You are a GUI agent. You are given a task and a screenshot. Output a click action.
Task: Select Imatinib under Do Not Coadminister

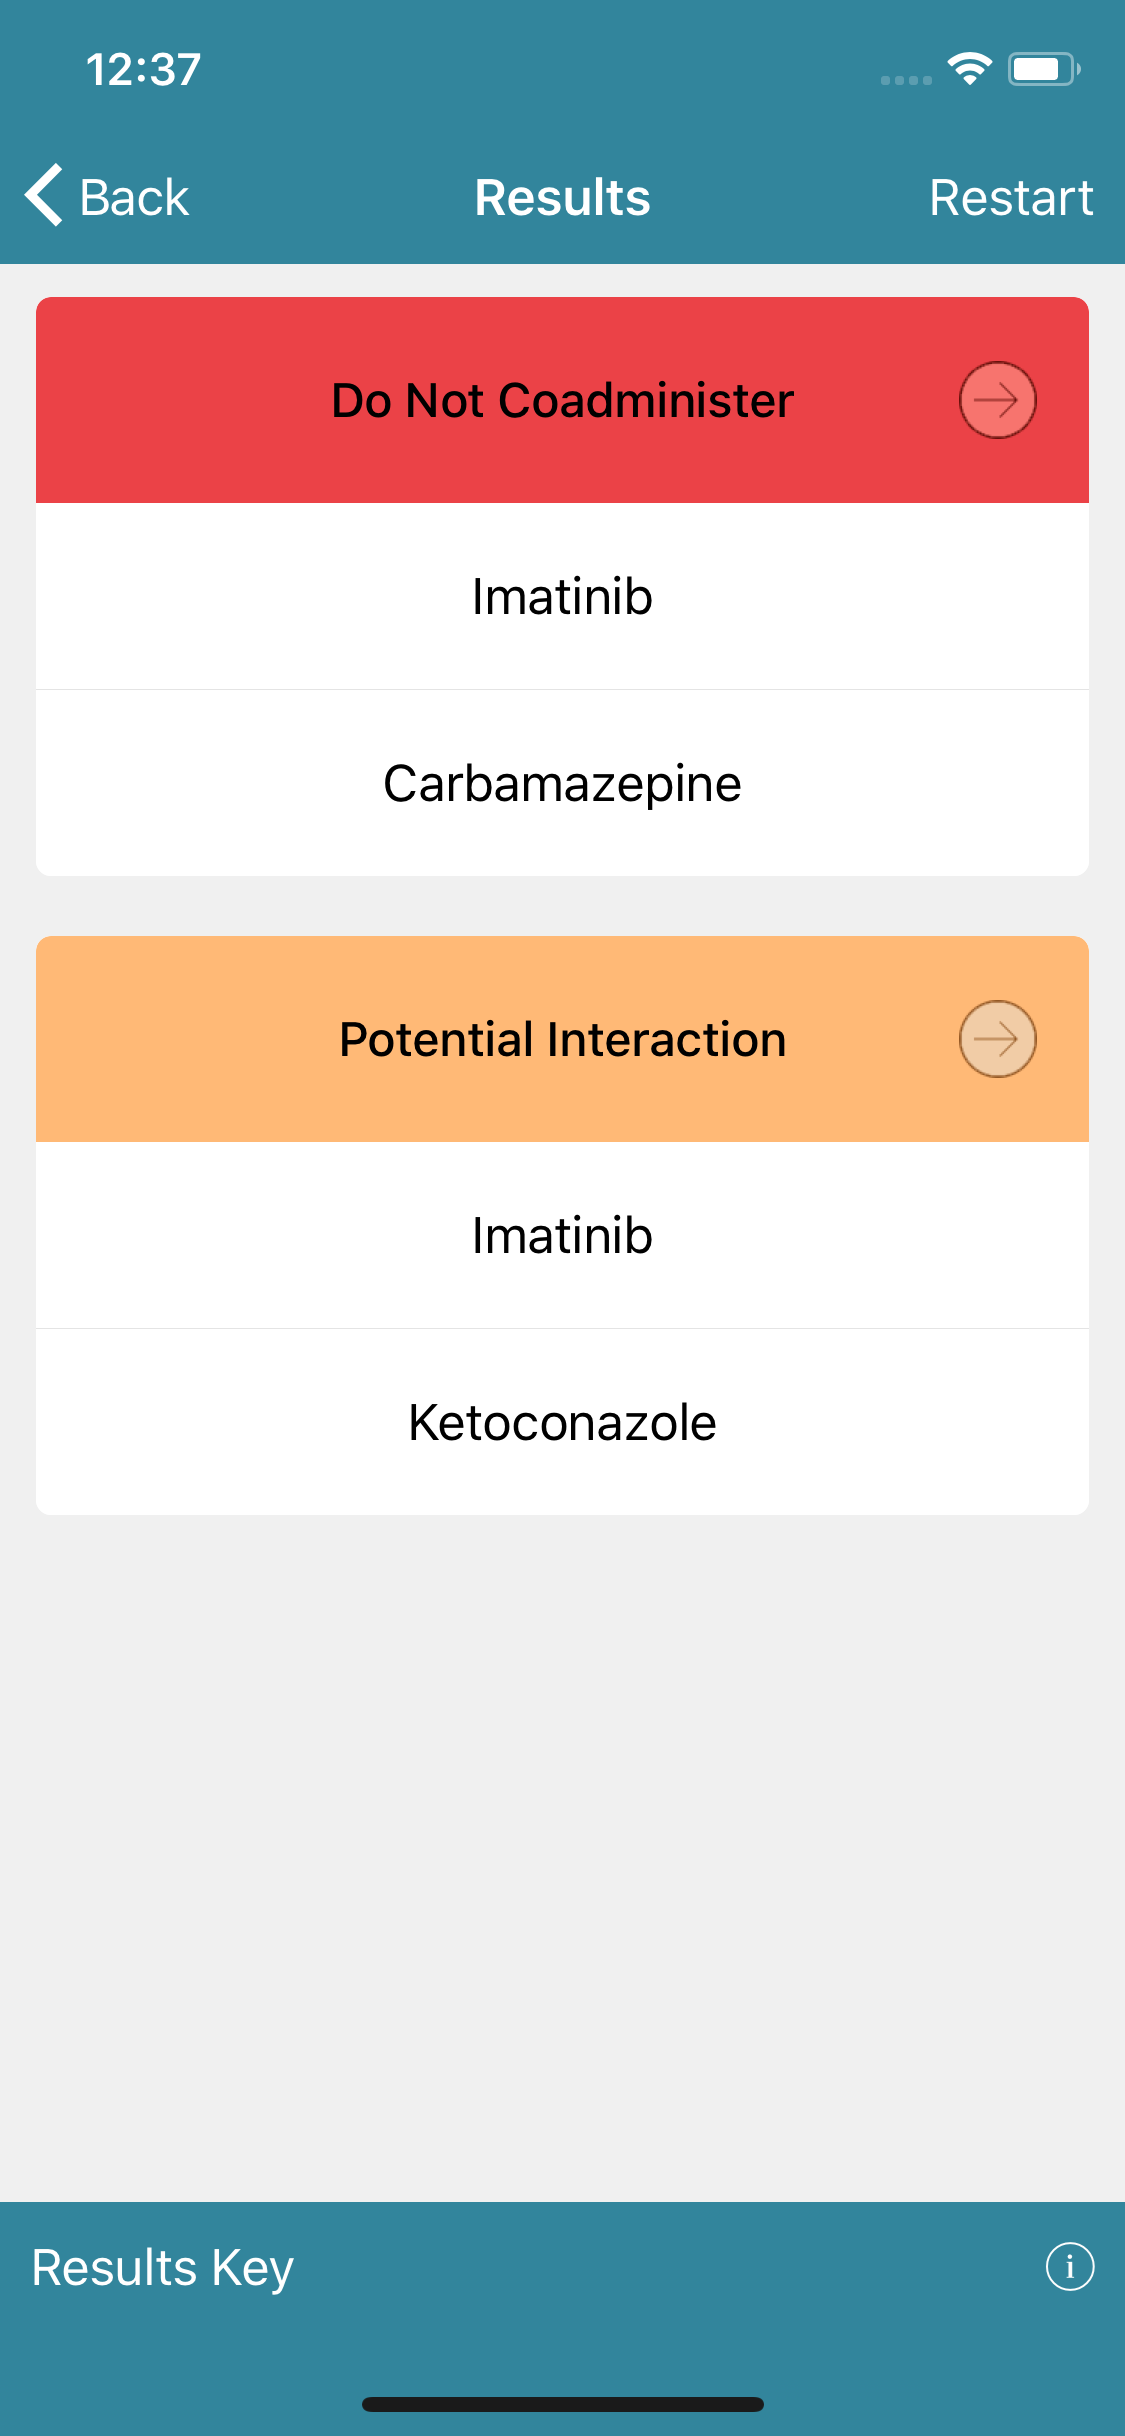(x=562, y=596)
